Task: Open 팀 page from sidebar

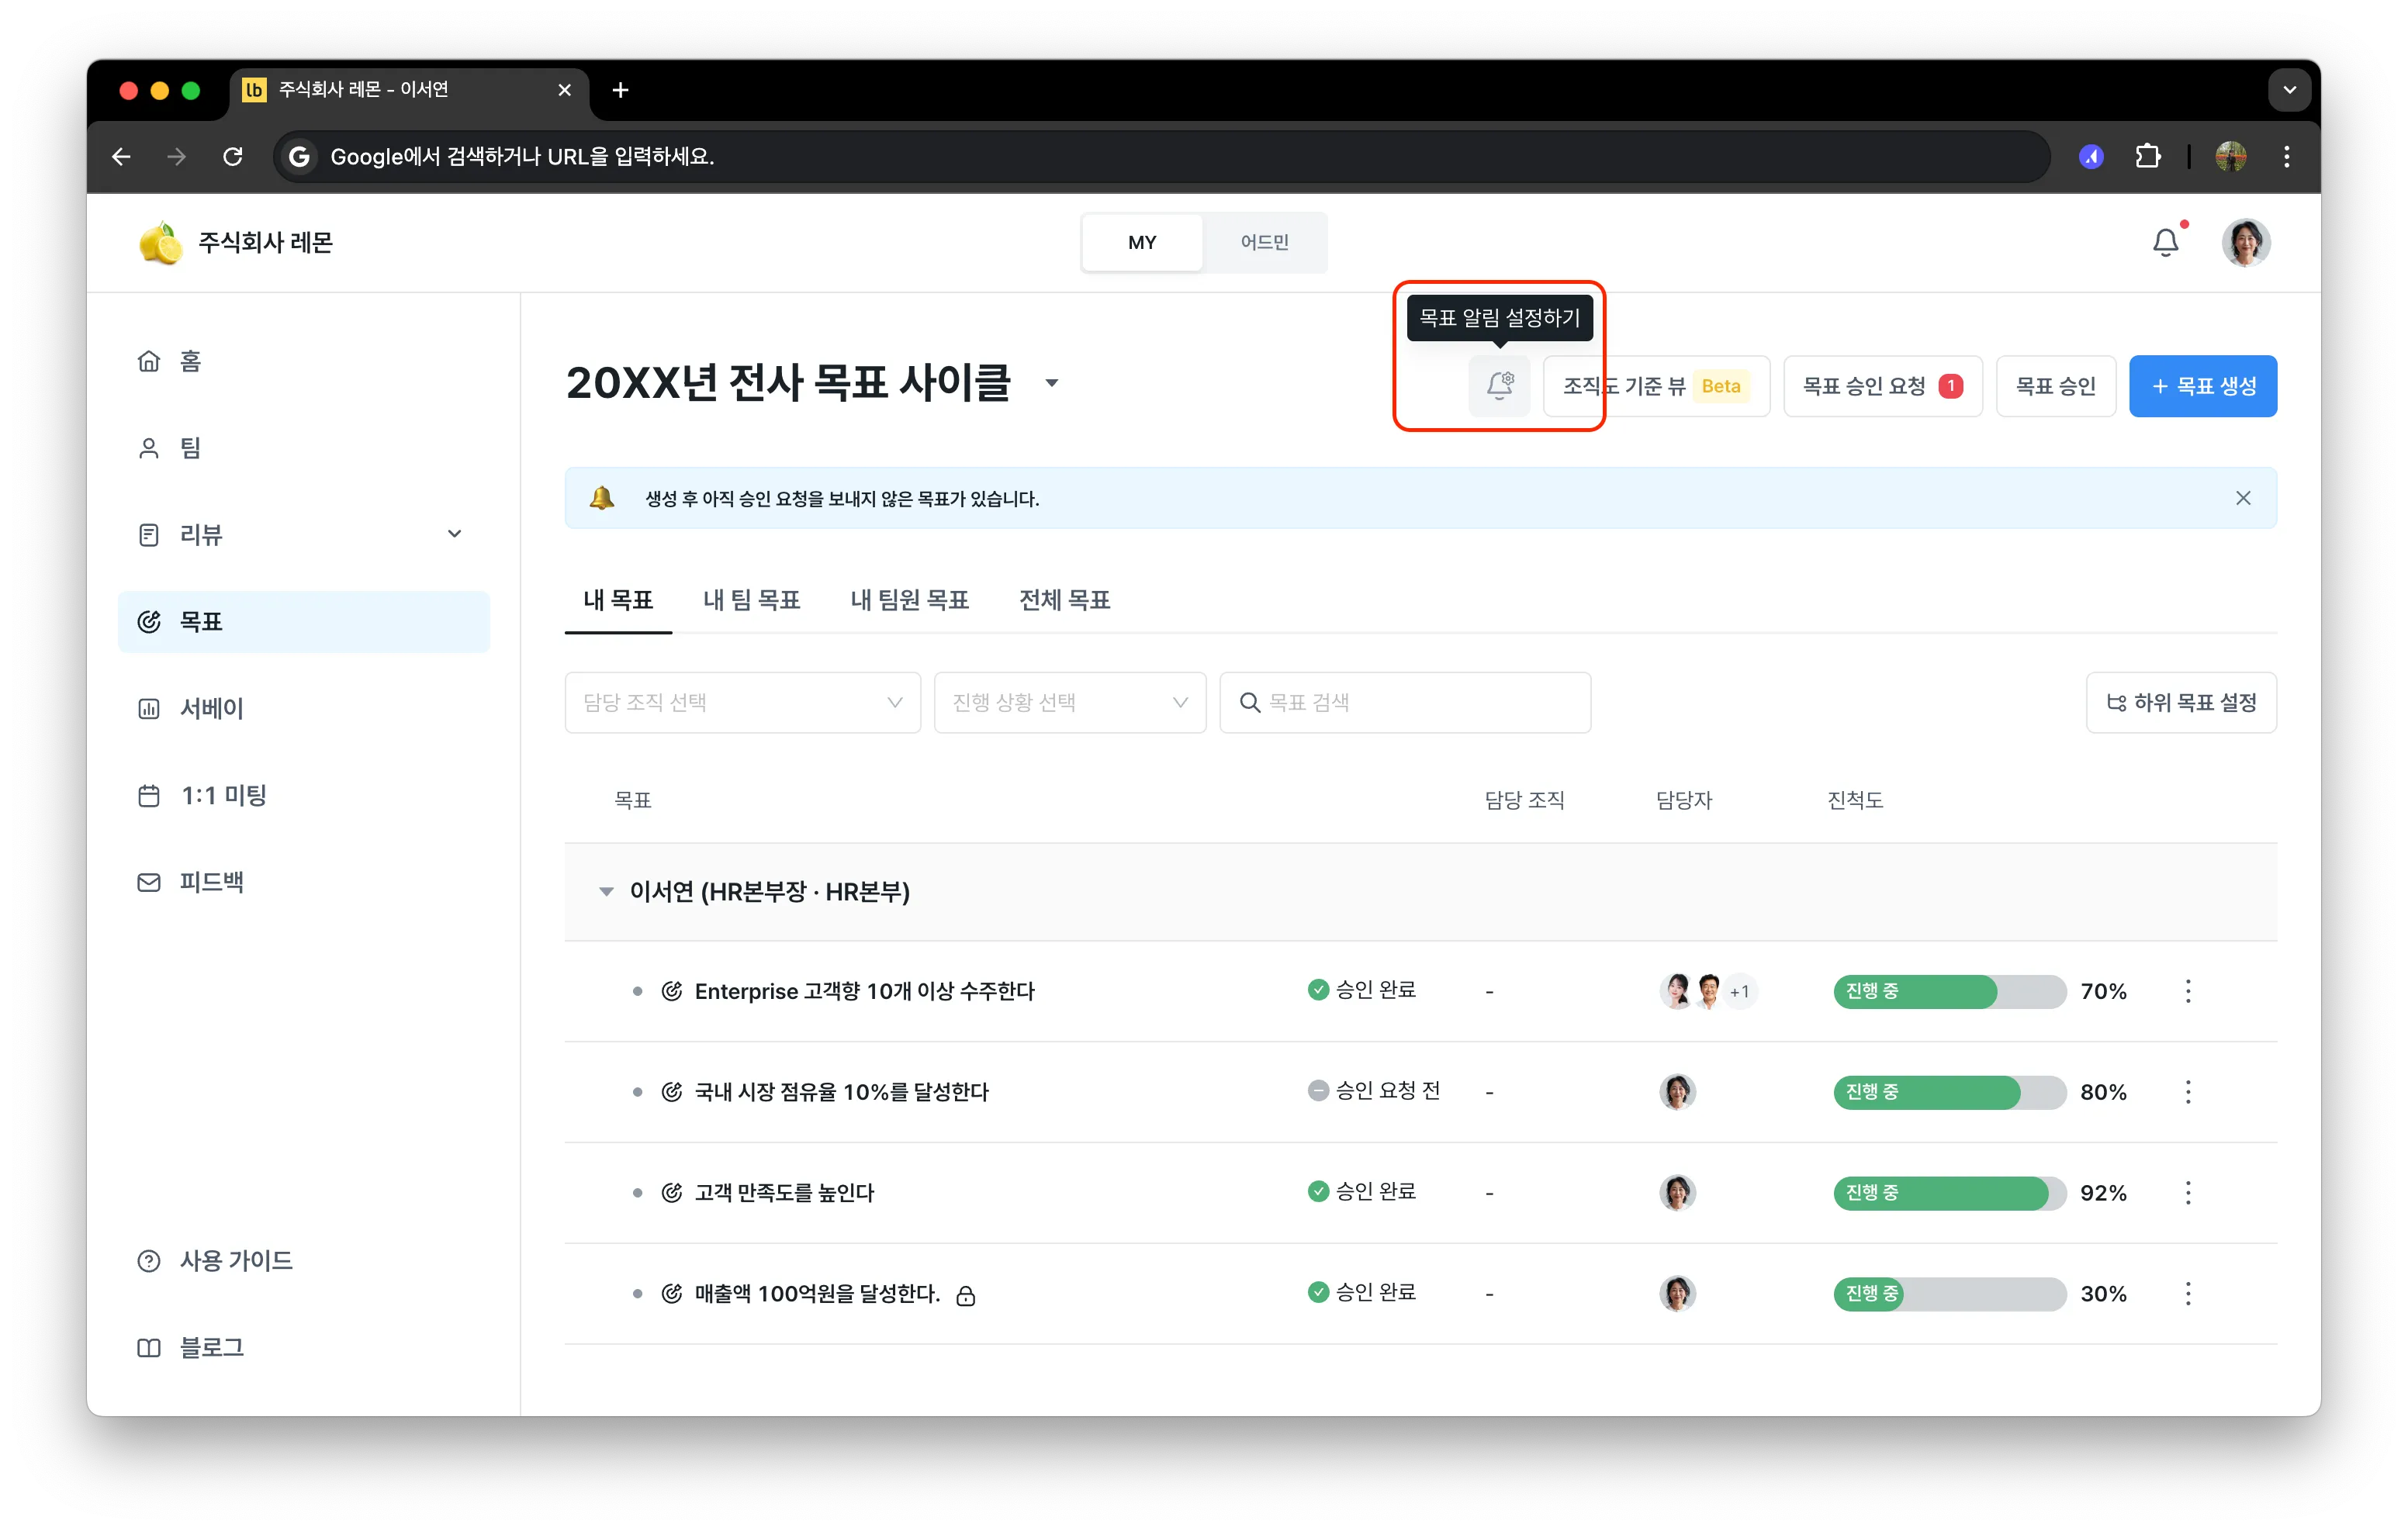Action: [170, 448]
